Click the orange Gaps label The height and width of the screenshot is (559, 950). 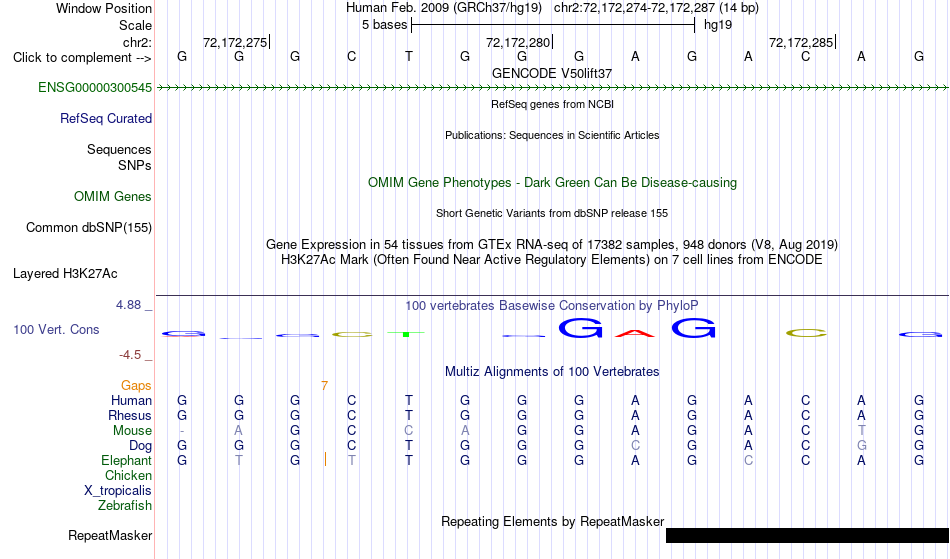click(136, 386)
